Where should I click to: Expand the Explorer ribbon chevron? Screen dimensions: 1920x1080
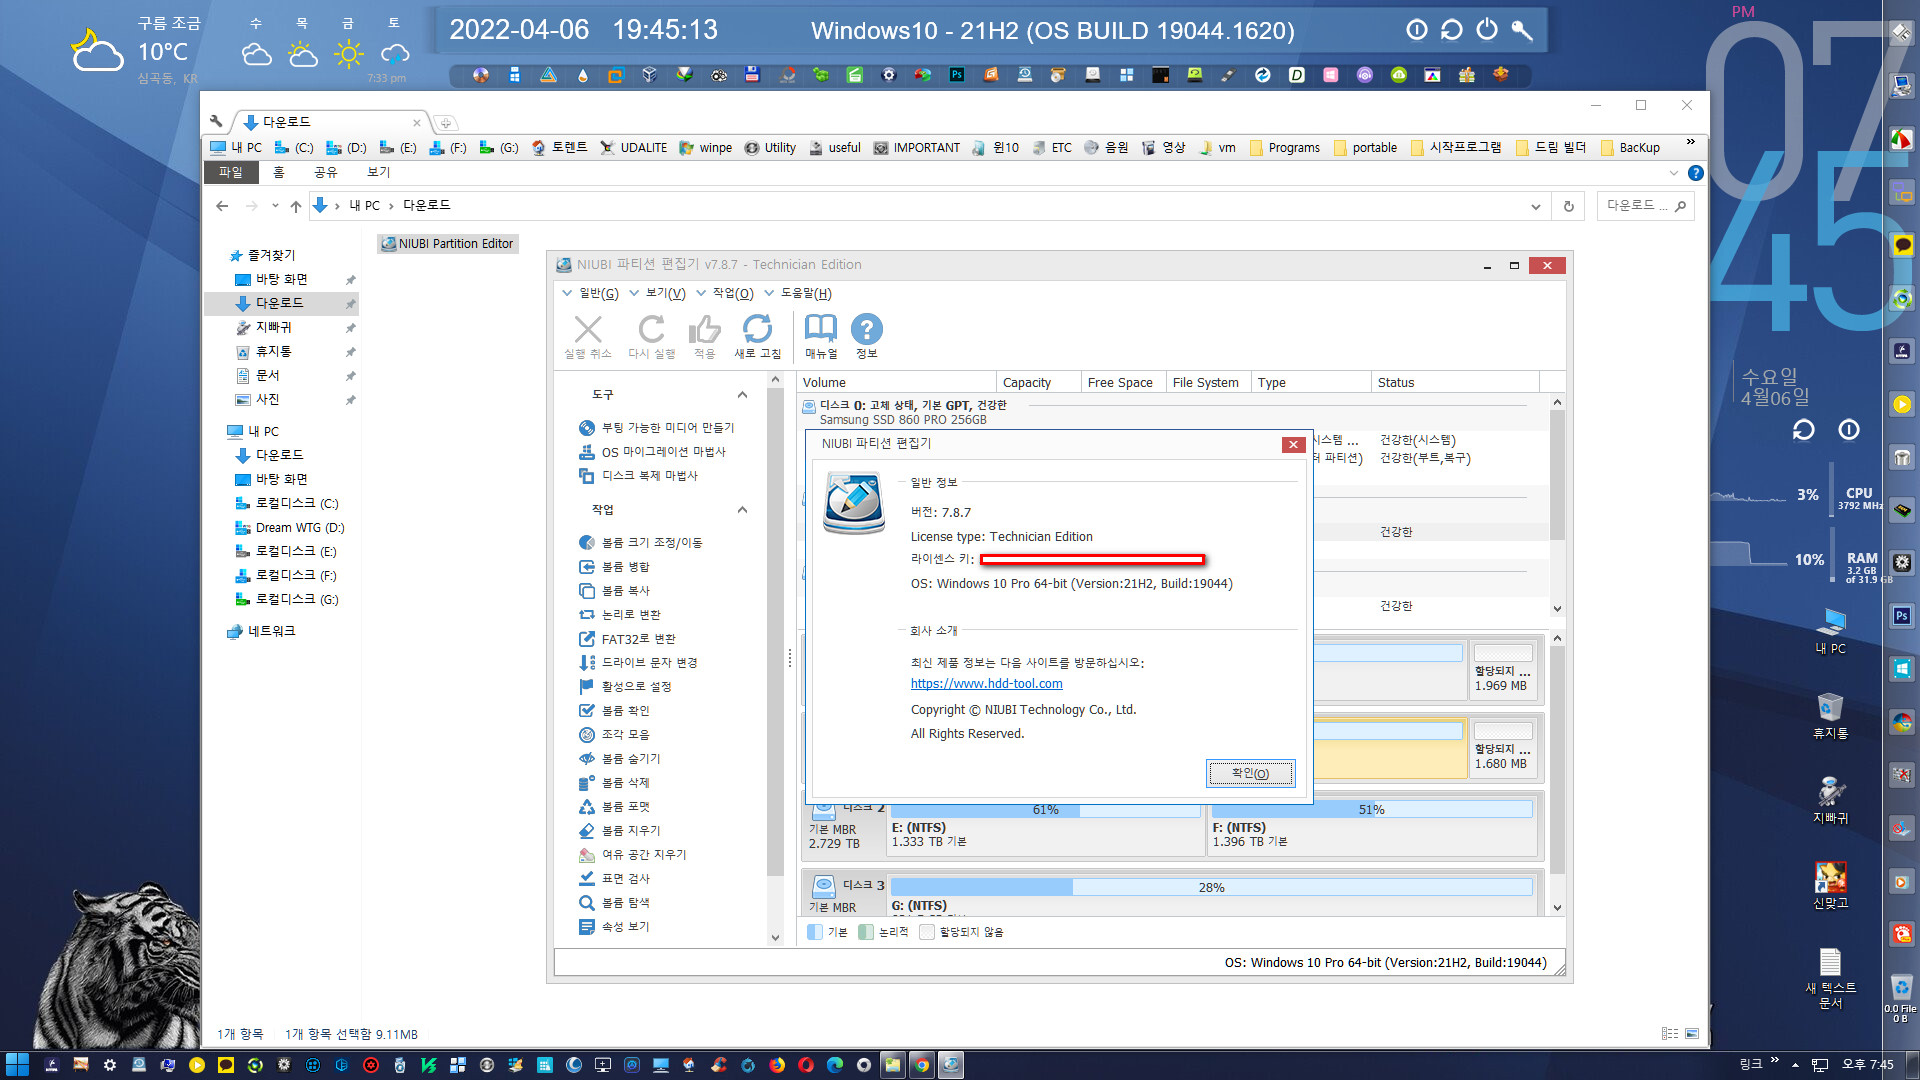pyautogui.click(x=1674, y=173)
